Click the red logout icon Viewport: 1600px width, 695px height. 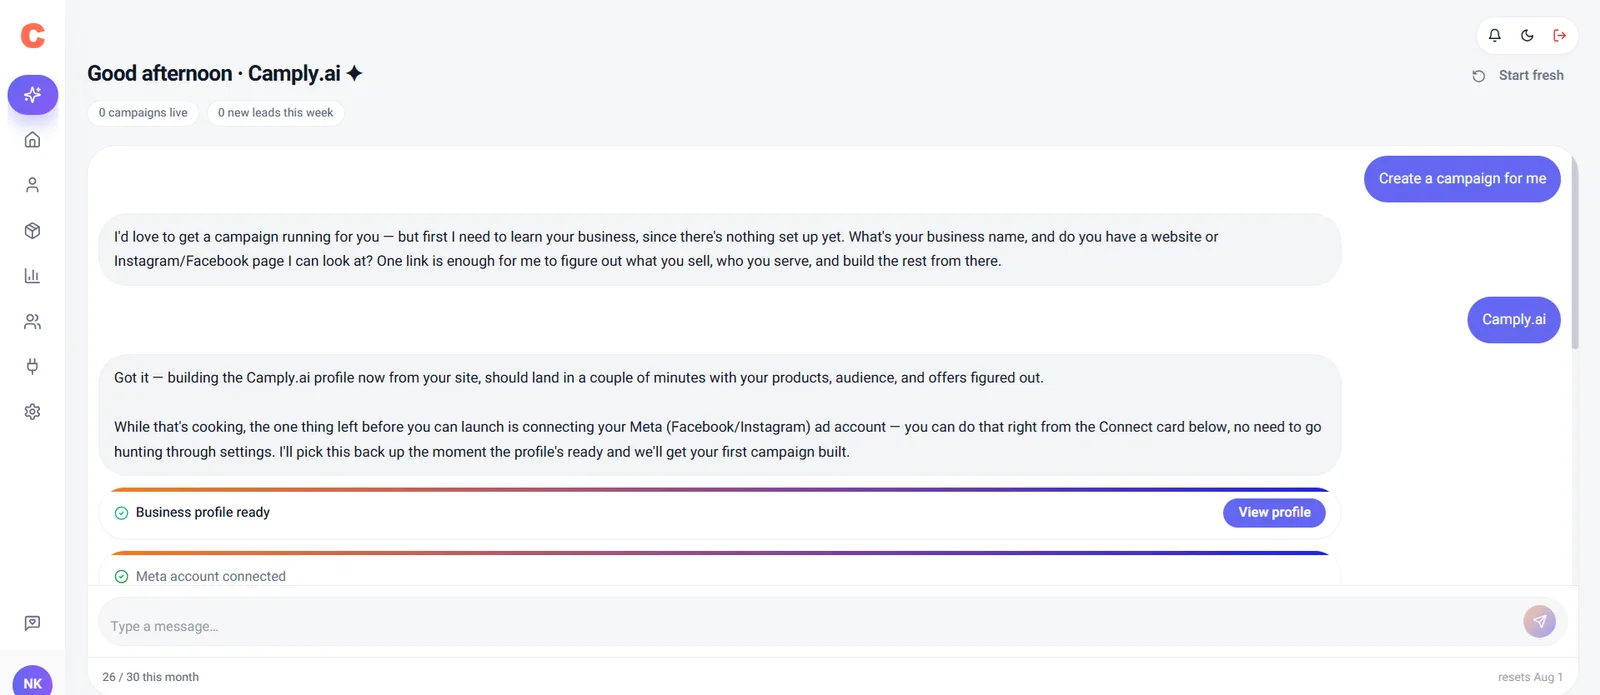click(1559, 35)
